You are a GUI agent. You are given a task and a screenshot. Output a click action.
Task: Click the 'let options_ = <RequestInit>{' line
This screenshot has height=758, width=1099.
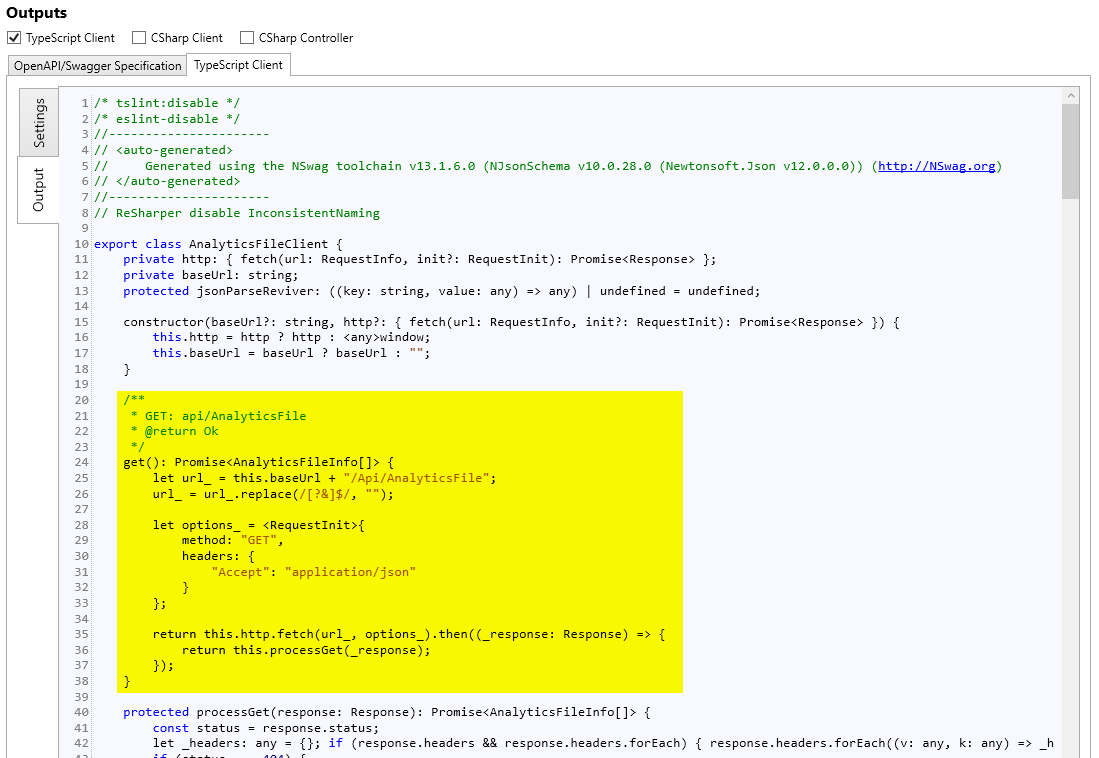point(259,525)
